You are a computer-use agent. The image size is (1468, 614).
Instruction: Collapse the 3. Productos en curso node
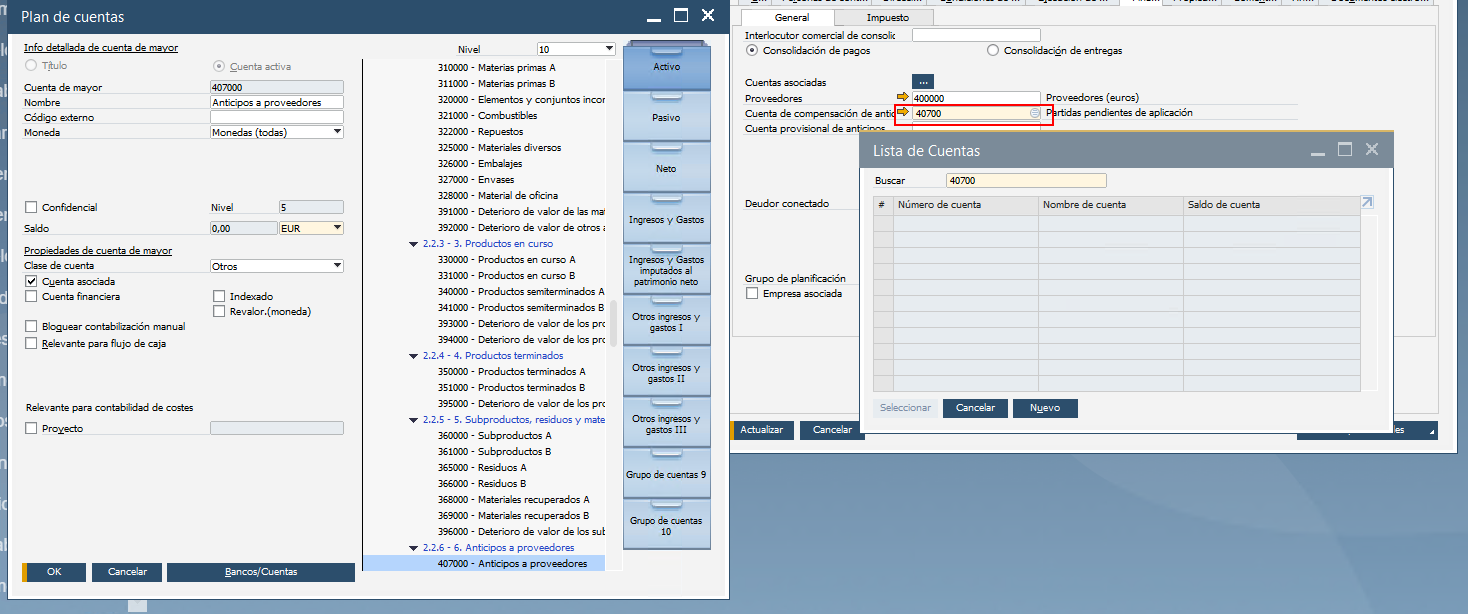pyautogui.click(x=414, y=244)
